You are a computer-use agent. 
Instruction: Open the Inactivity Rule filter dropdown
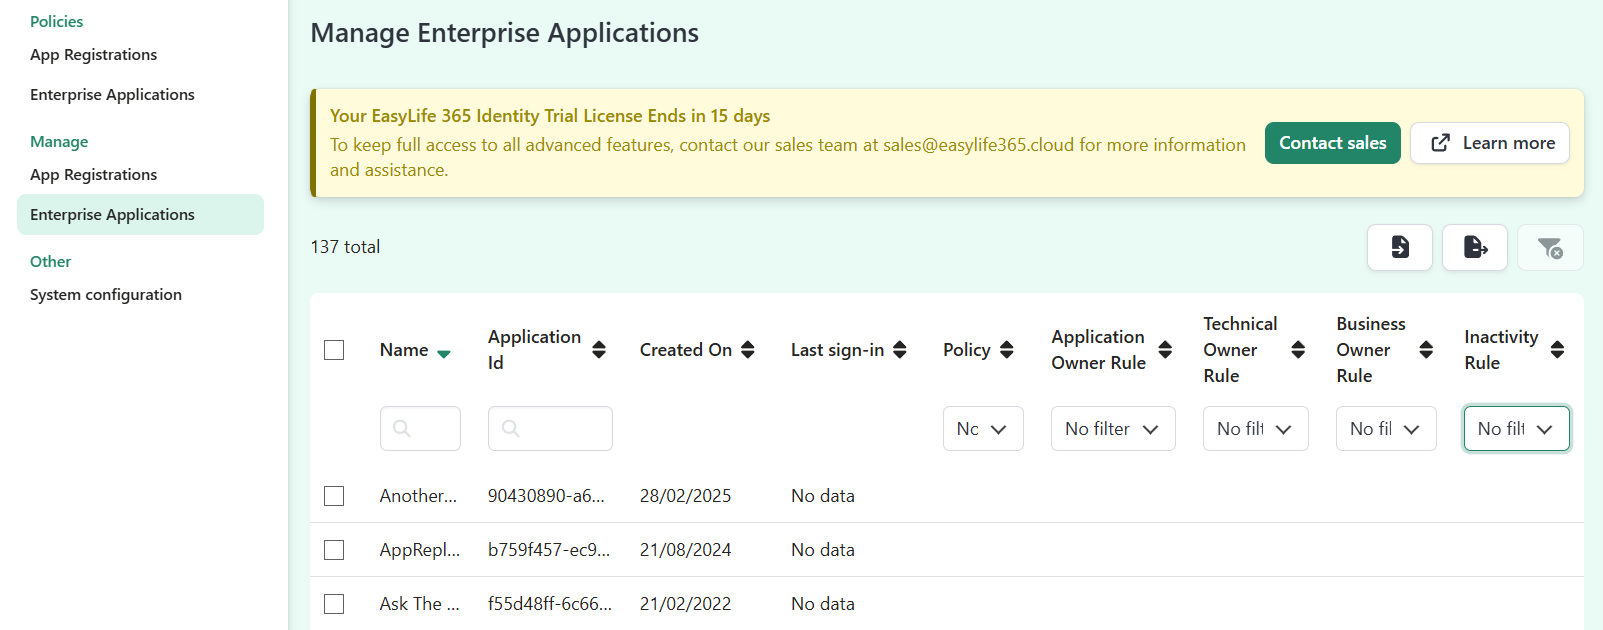[x=1517, y=428]
